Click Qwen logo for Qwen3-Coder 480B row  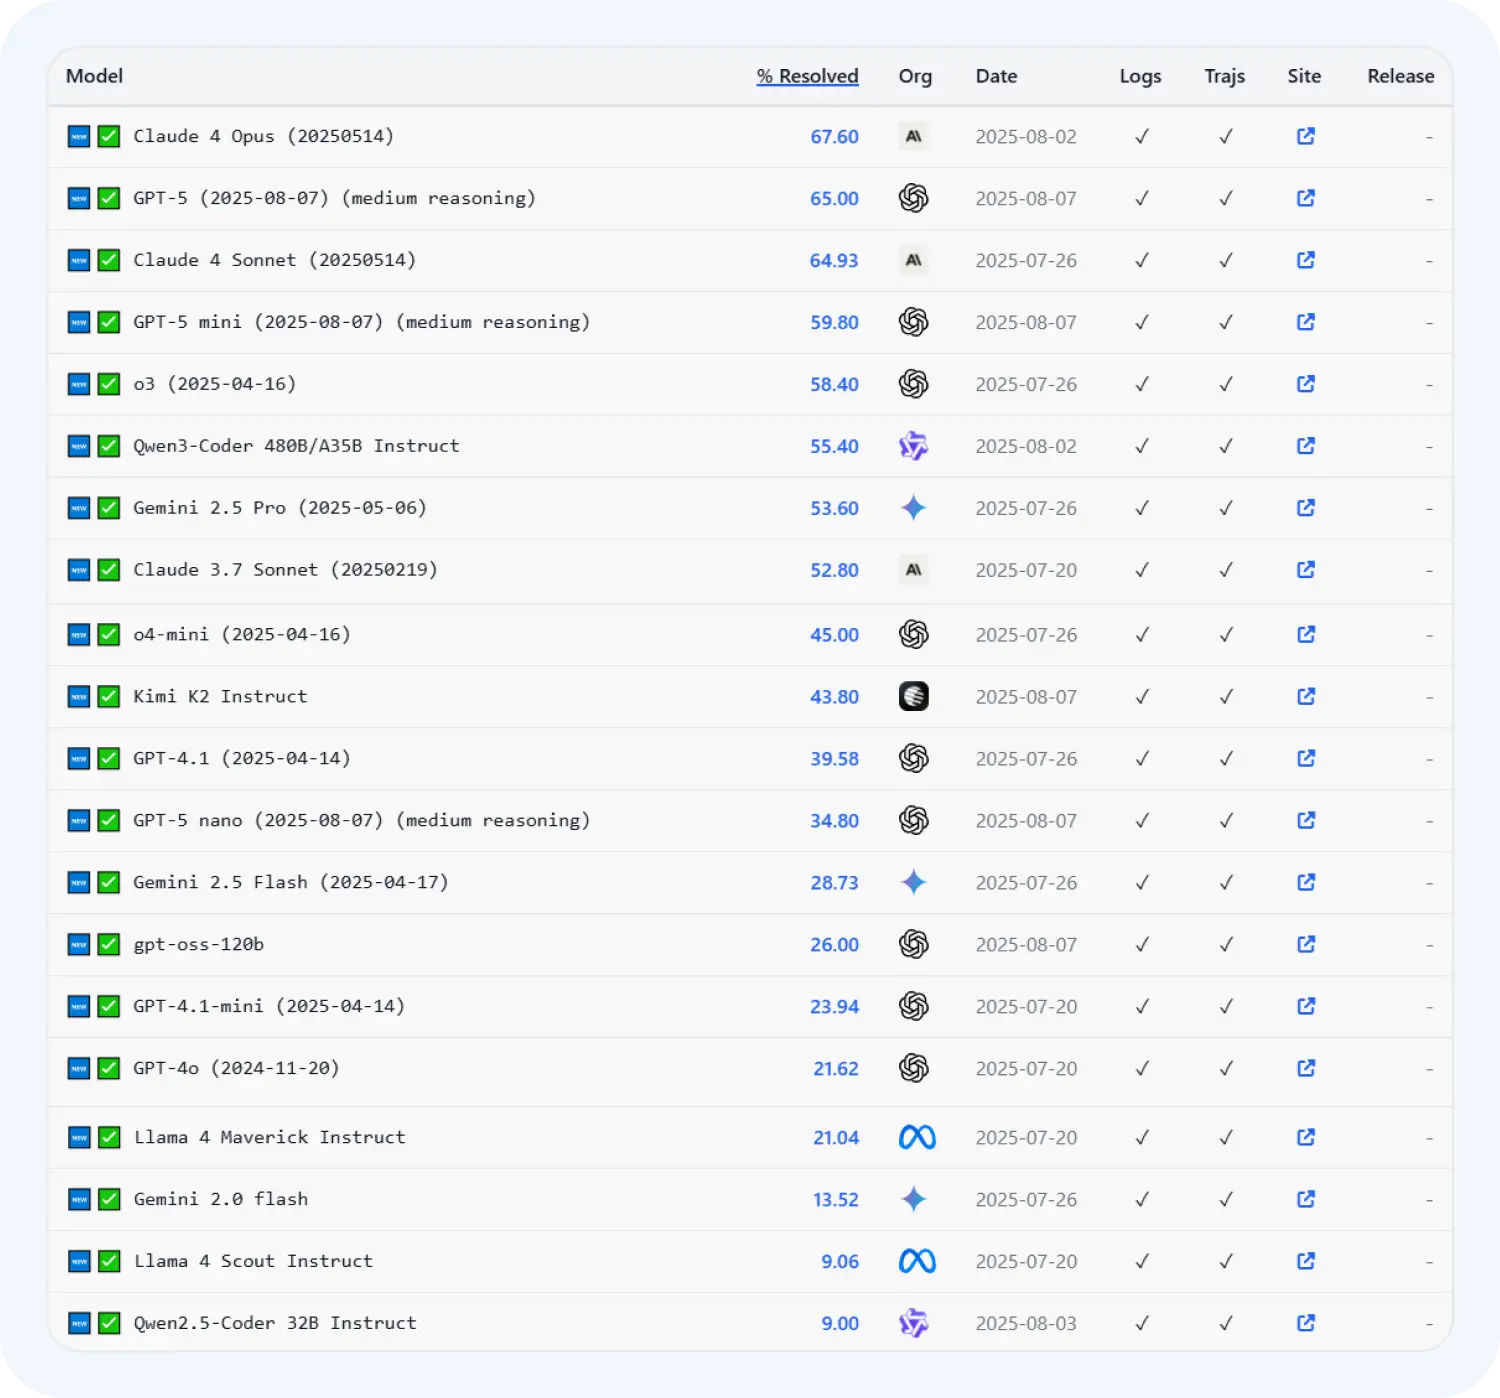tap(913, 446)
